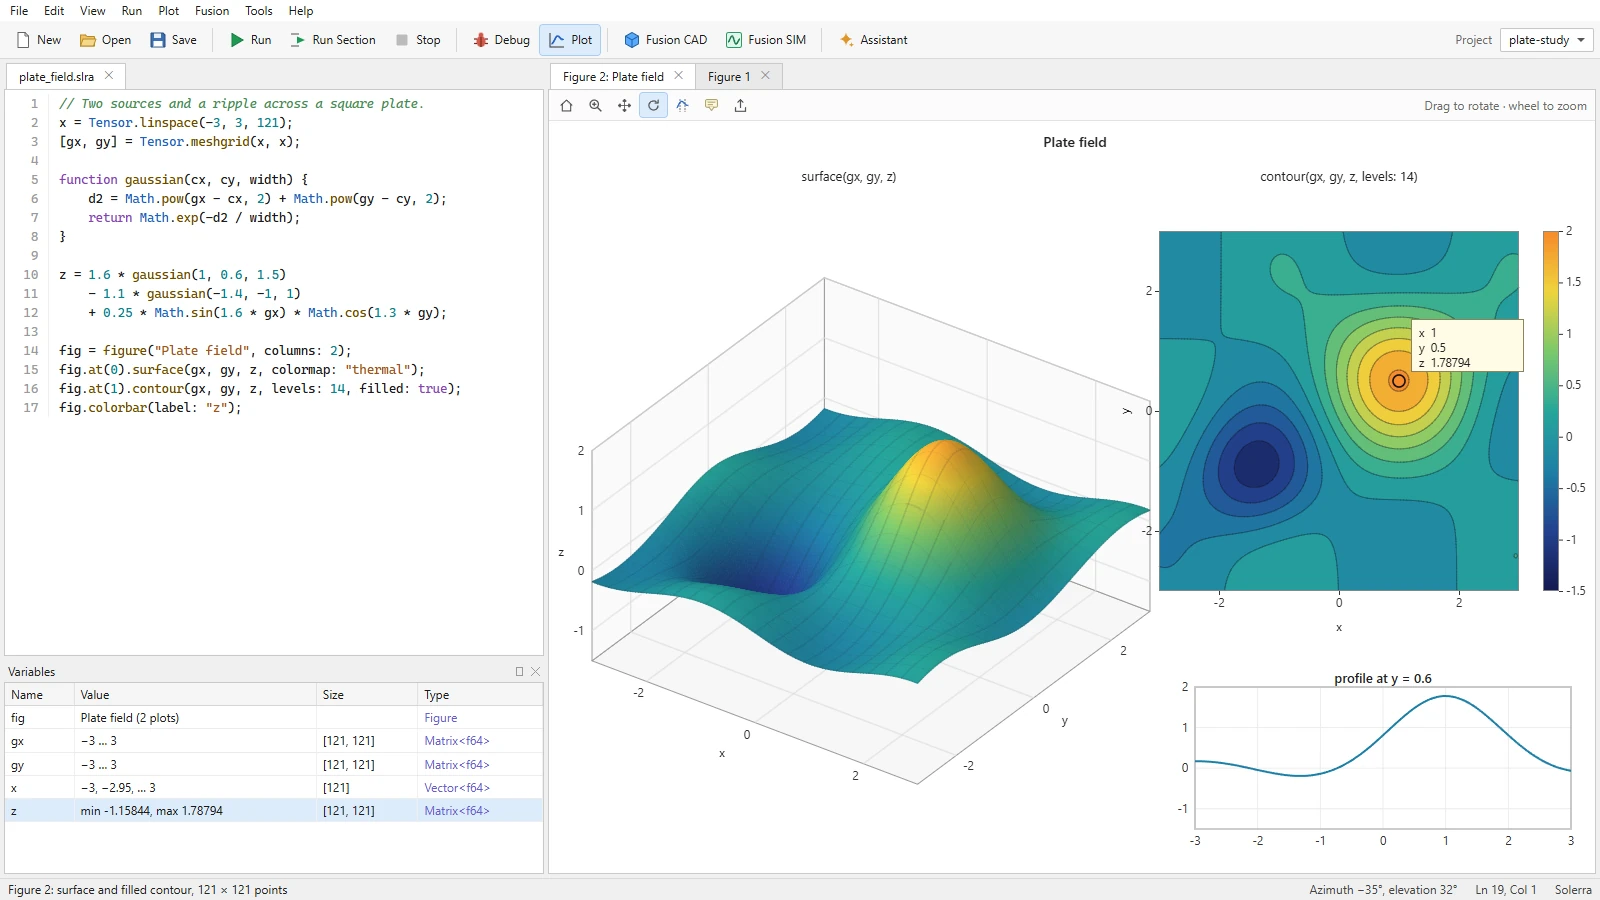Sort variables by the Type column header
The height and width of the screenshot is (900, 1600).
480,695
